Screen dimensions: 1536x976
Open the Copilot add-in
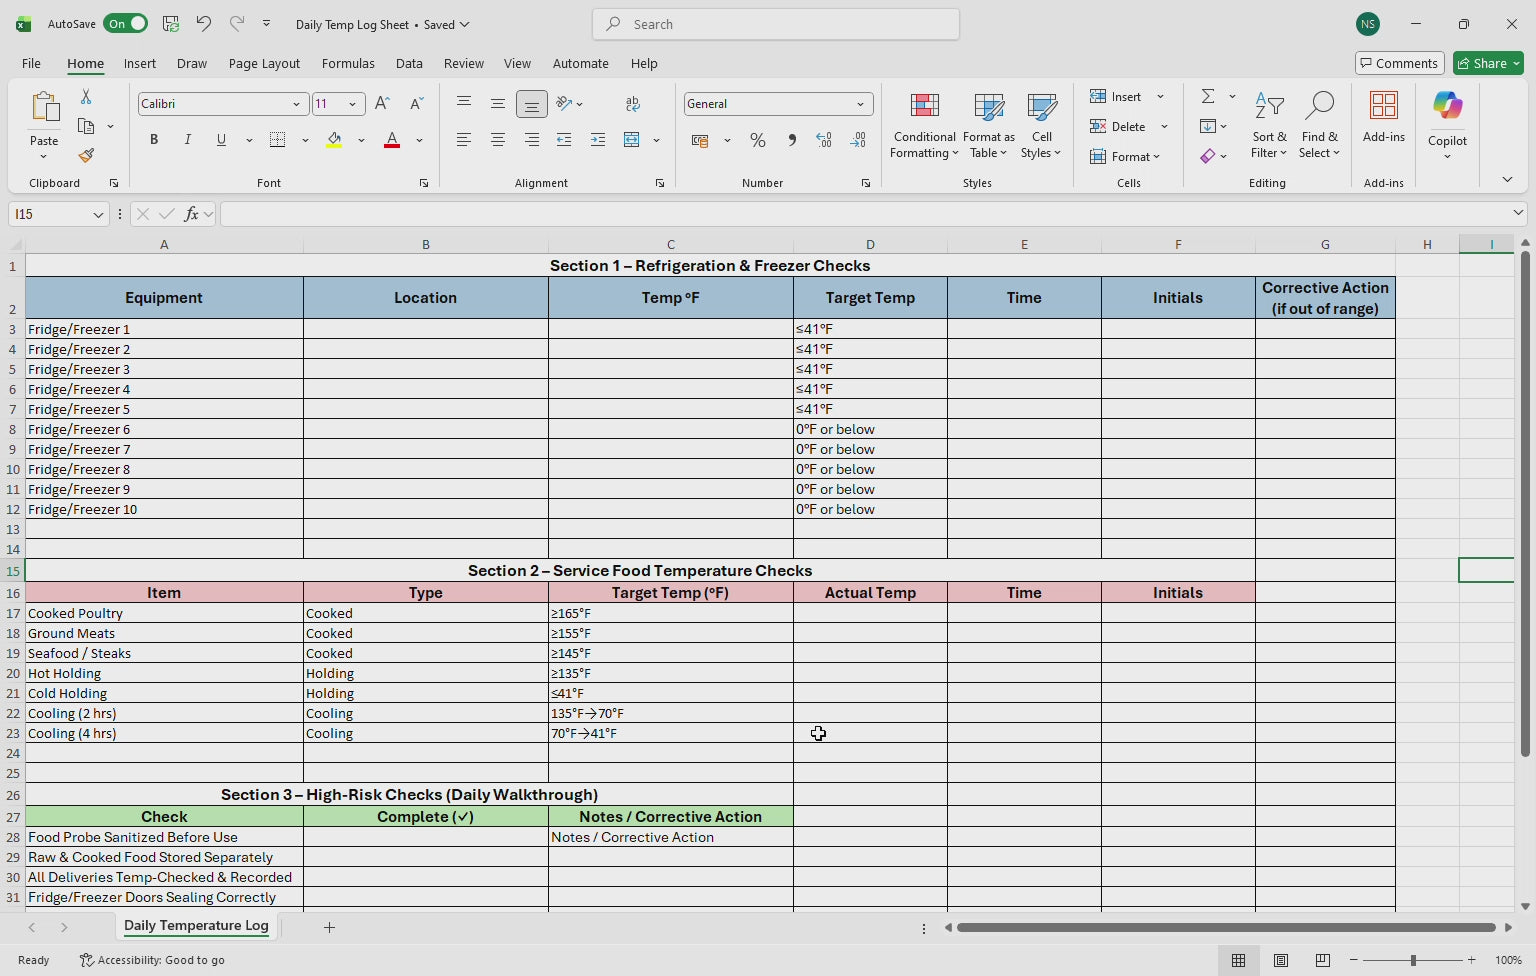coord(1447,126)
